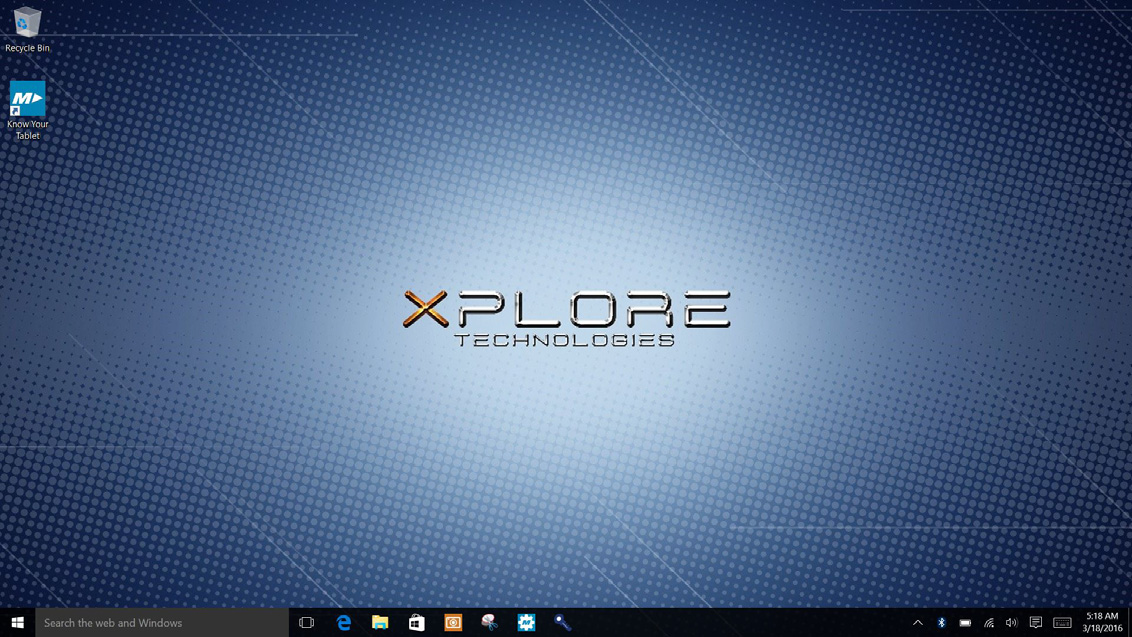Click the Bluetooth tray icon
The width and height of the screenshot is (1132, 637).
coord(941,623)
